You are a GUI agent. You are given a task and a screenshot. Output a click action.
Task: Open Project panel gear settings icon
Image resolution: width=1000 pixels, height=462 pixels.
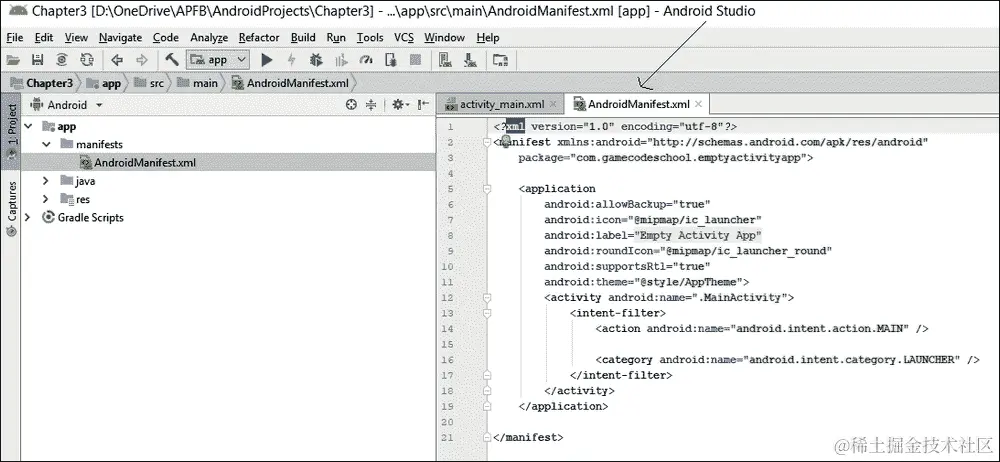pos(400,105)
